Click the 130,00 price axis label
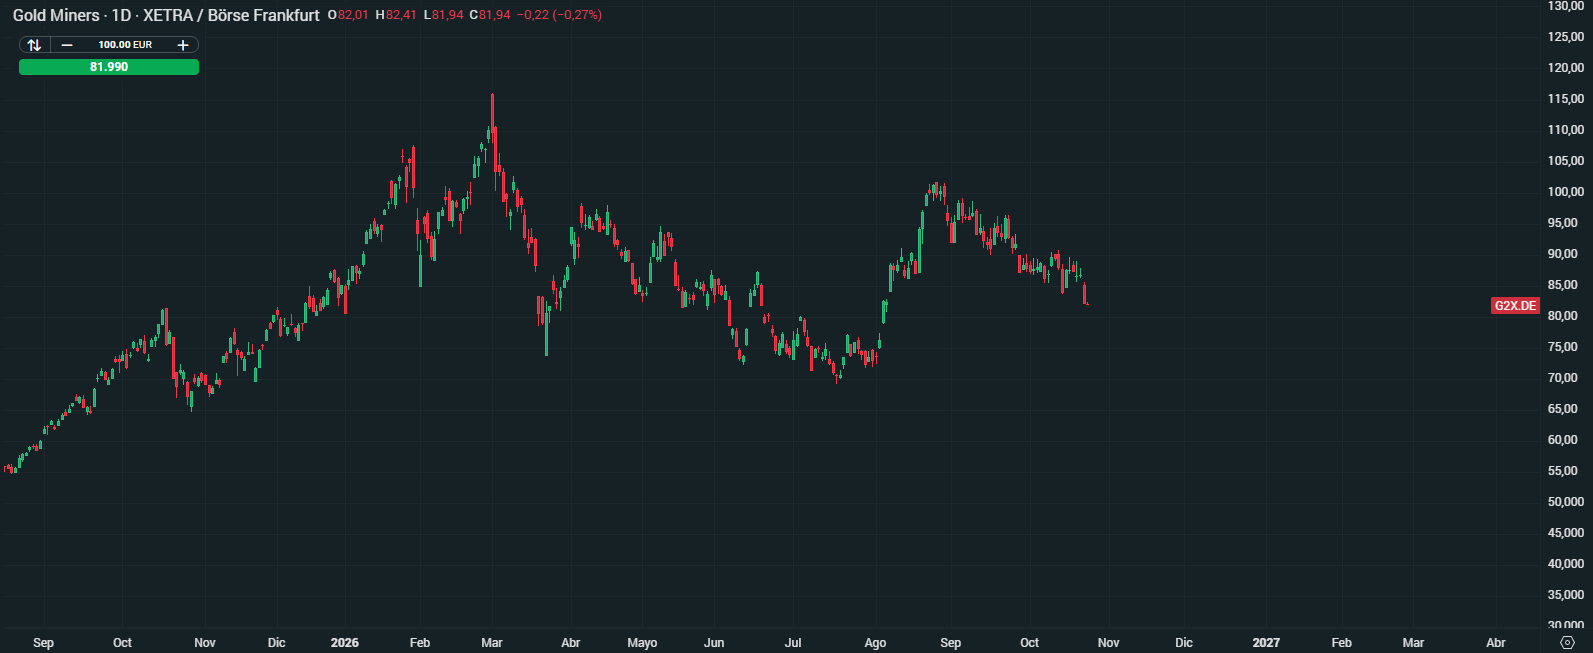 click(1566, 6)
